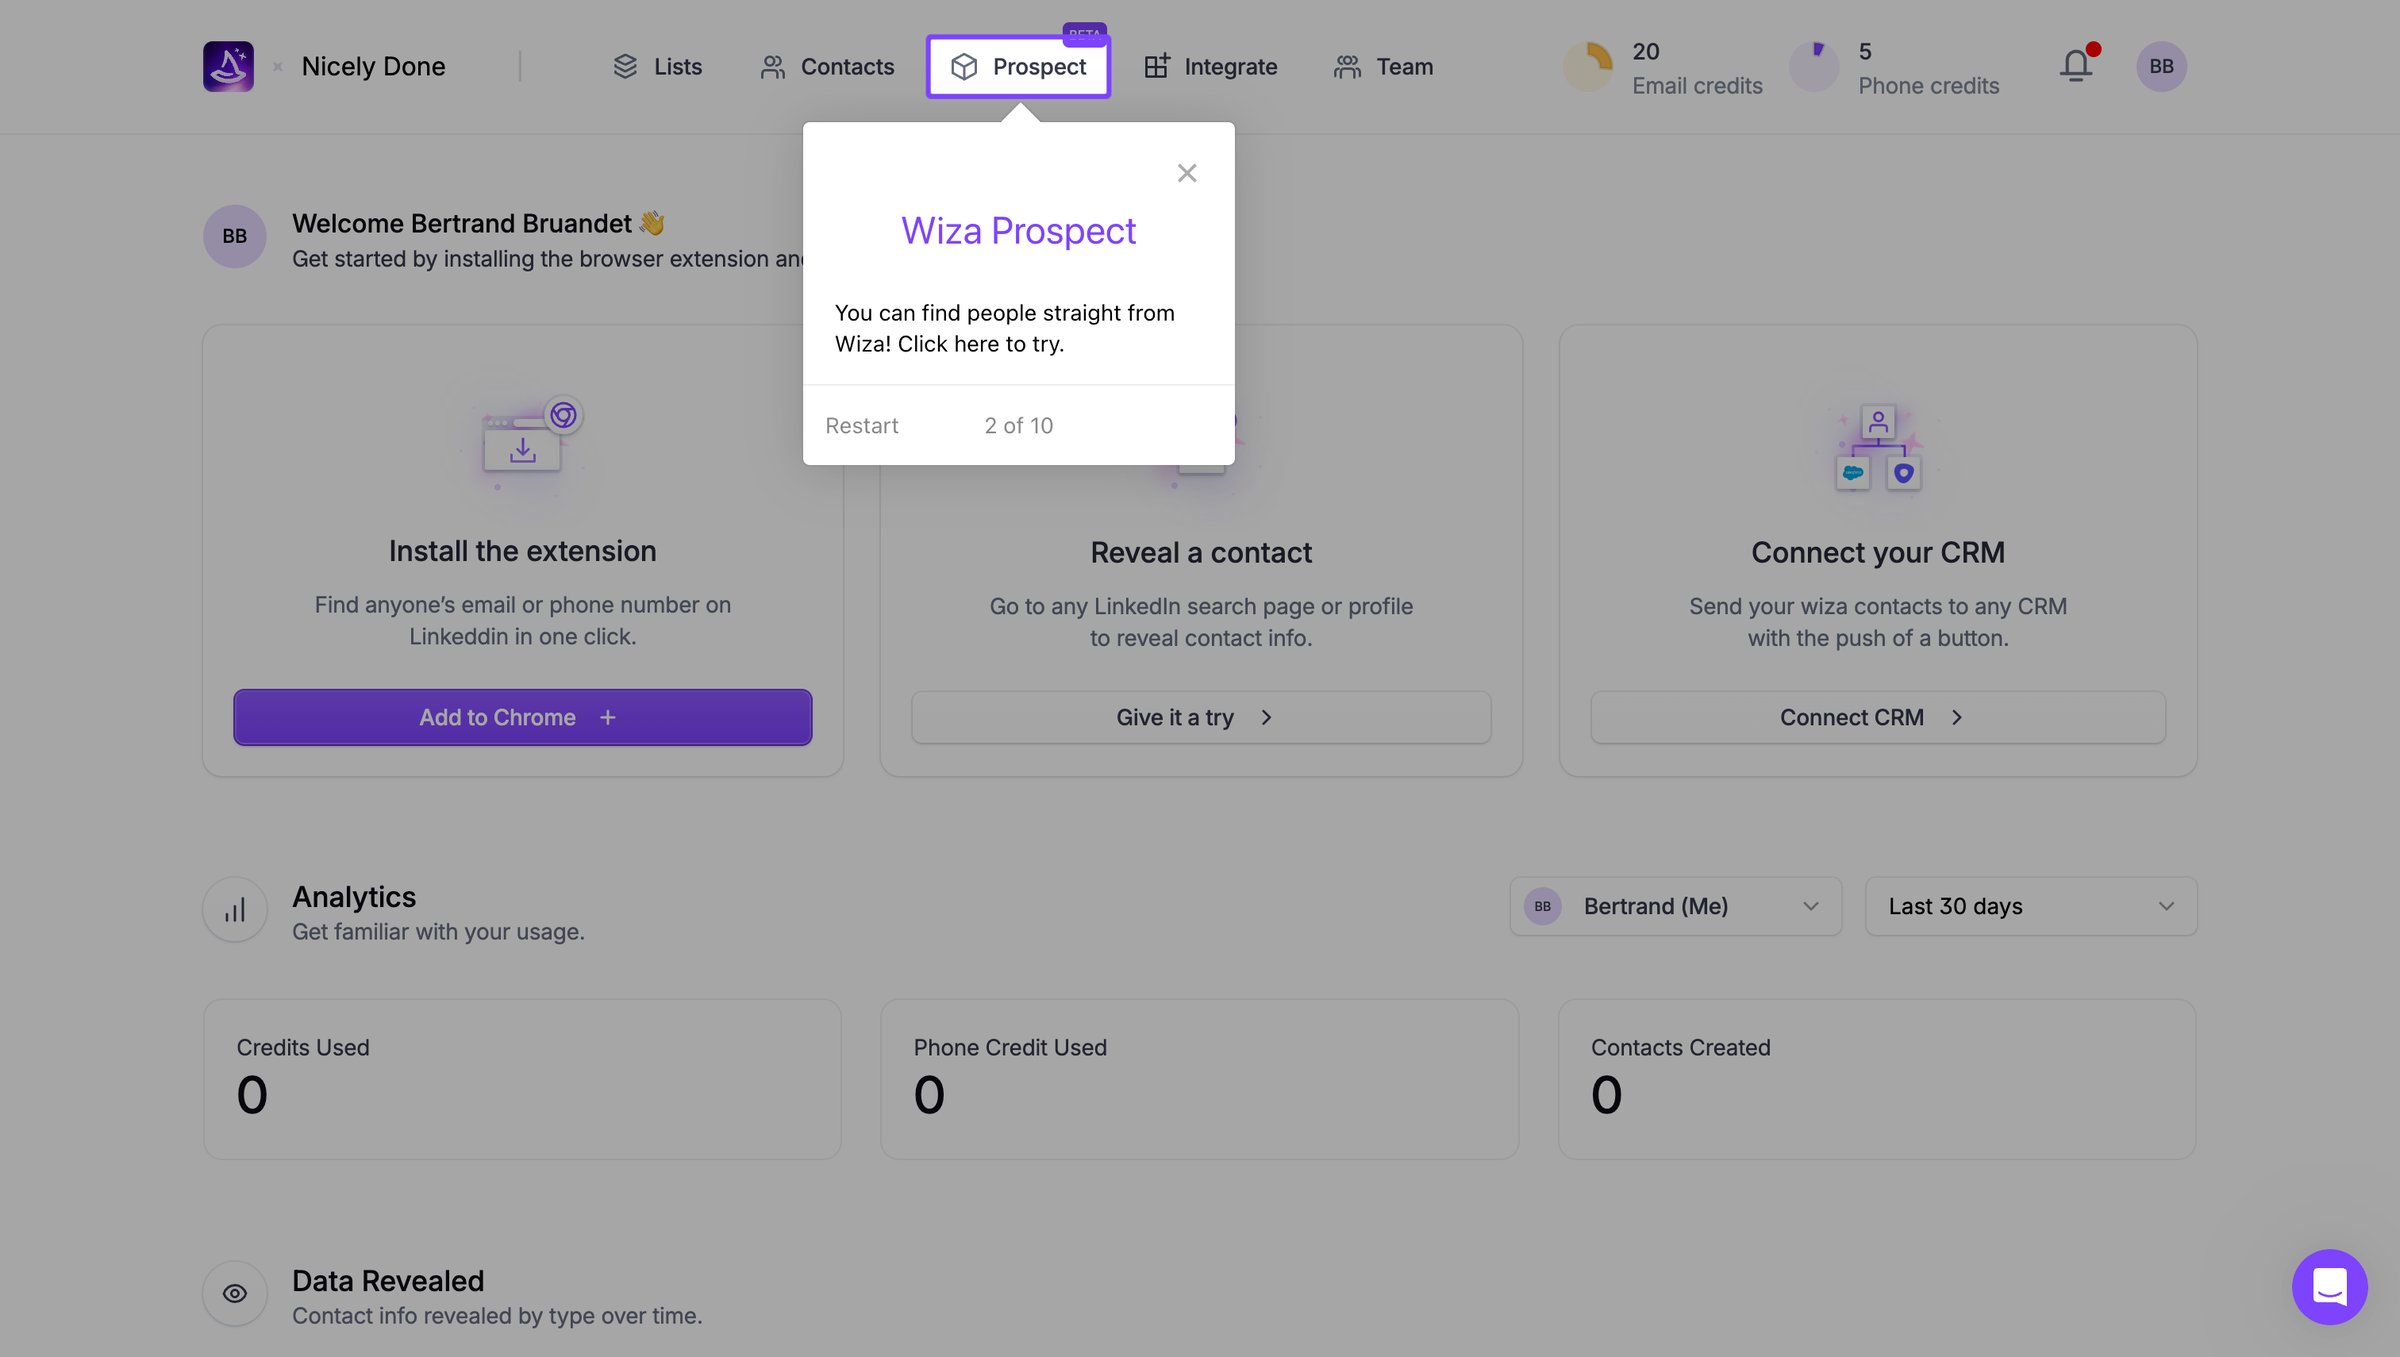
Task: Click Restart in the tour popup
Action: coord(861,425)
